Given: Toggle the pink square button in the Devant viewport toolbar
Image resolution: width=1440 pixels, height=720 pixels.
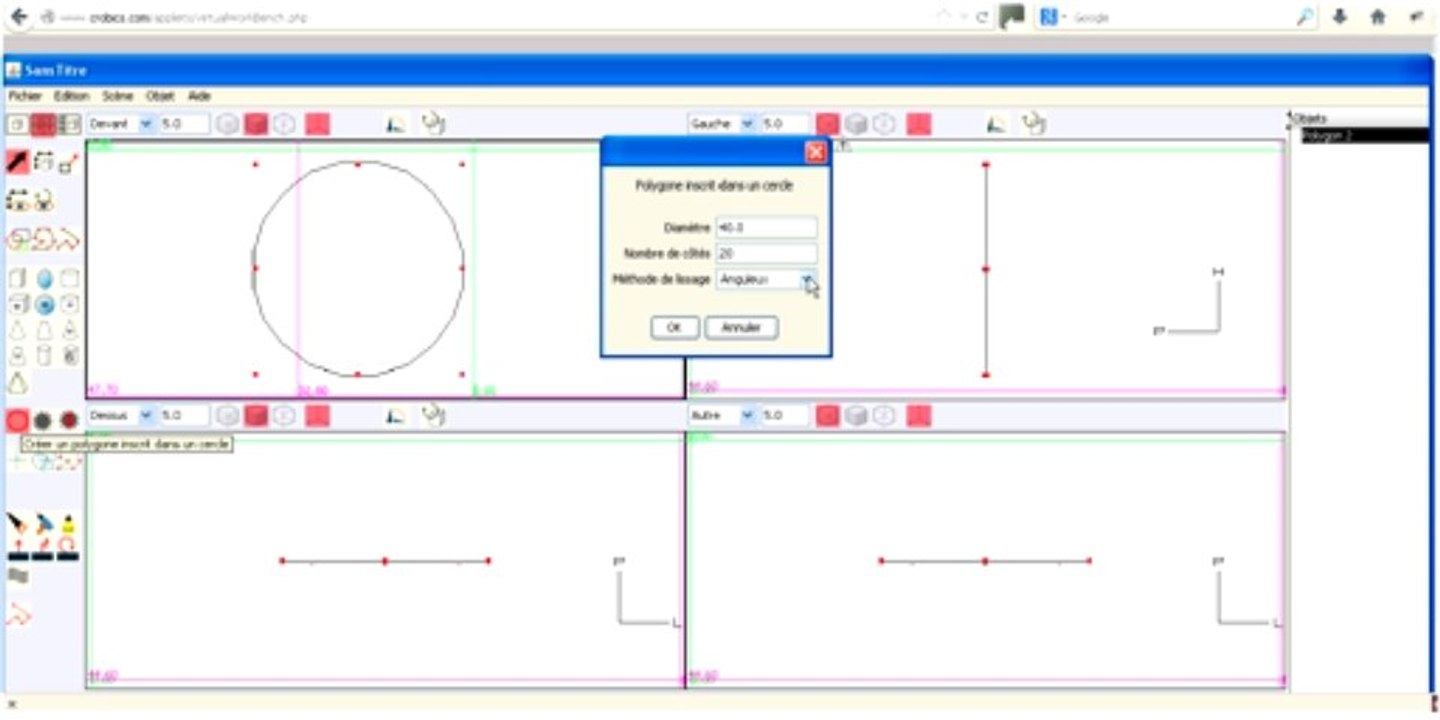Looking at the screenshot, I should (x=317, y=124).
